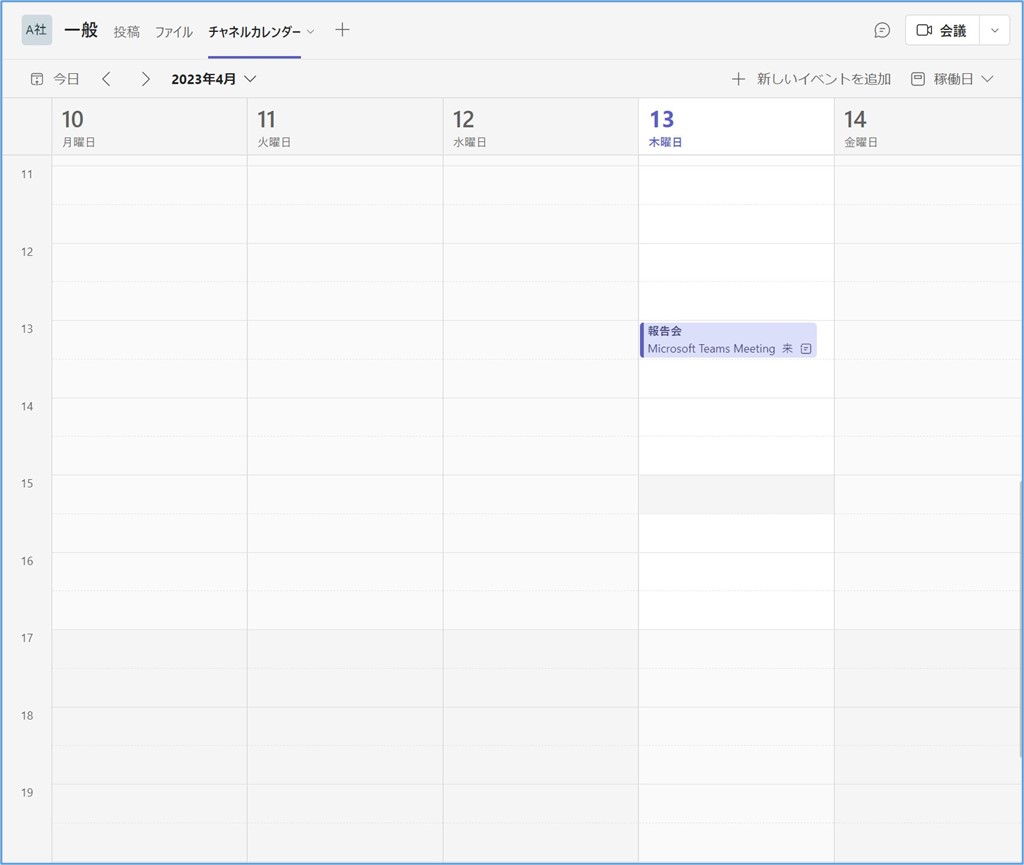Click the A社 team avatar icon
The width and height of the screenshot is (1024, 865).
(x=36, y=30)
